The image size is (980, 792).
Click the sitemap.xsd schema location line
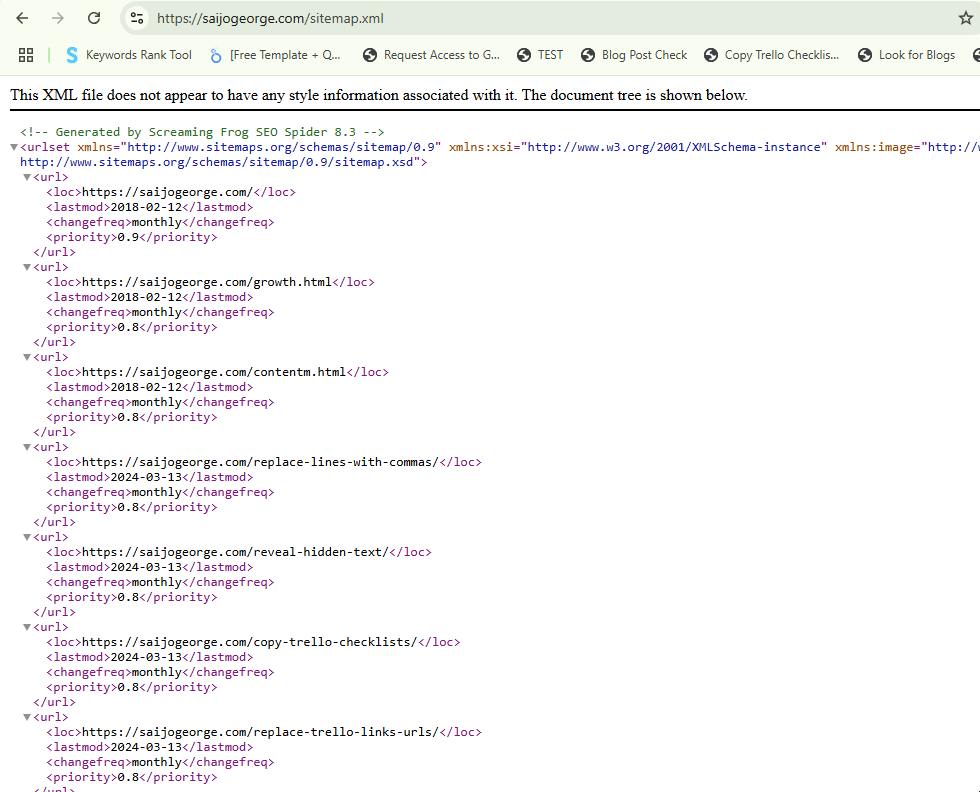click(224, 162)
